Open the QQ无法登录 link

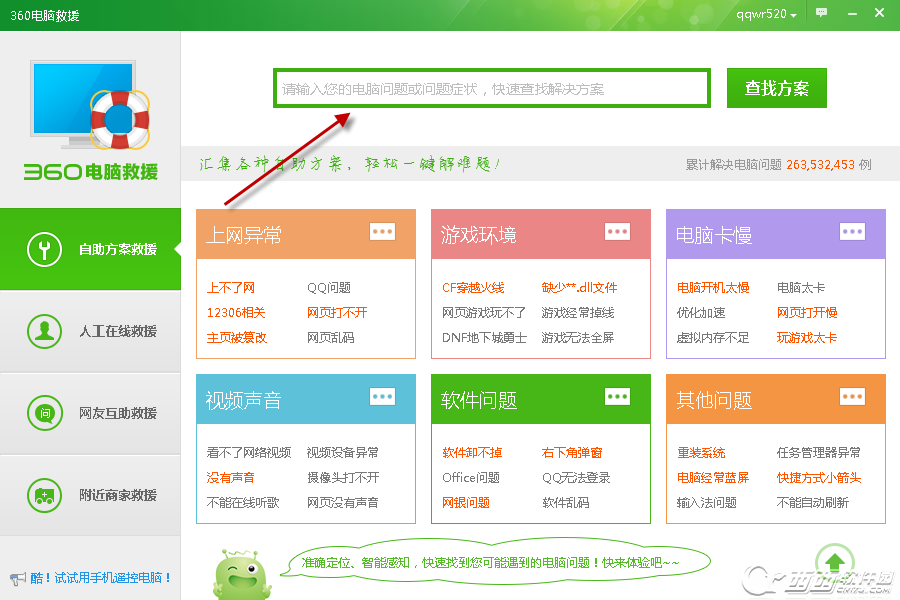click(576, 478)
